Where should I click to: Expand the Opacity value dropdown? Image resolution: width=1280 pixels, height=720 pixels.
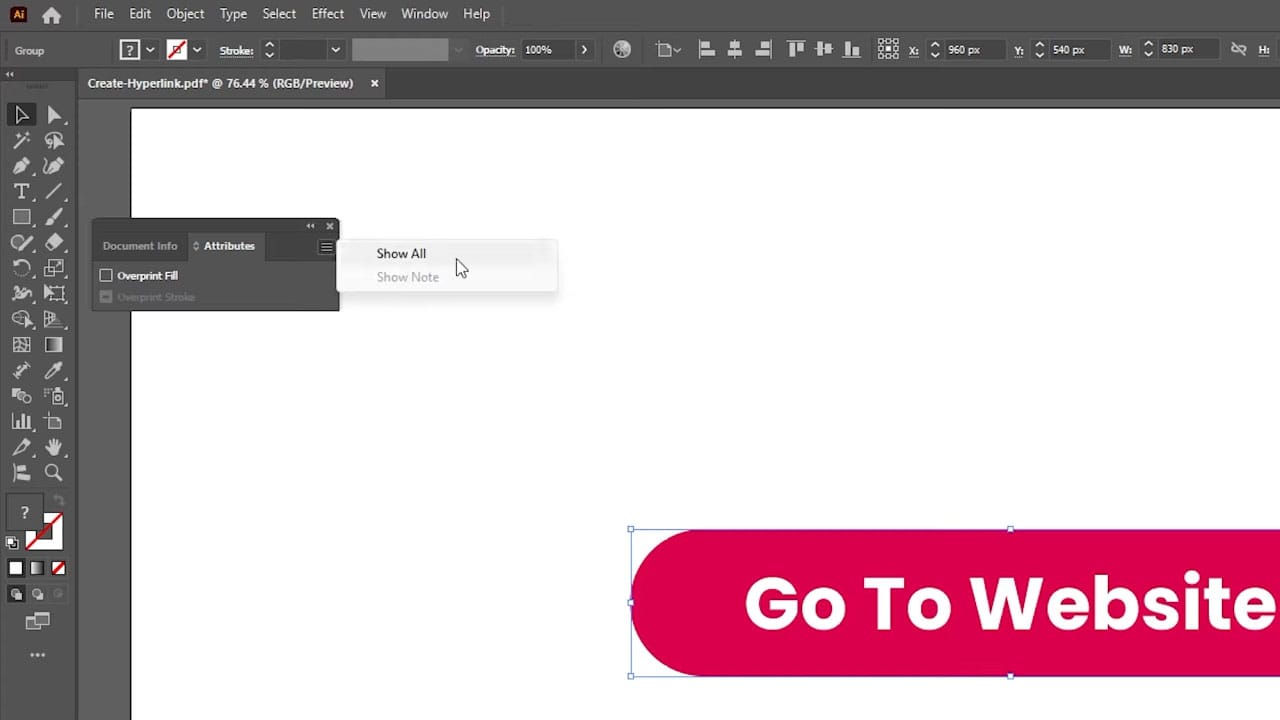pos(584,49)
